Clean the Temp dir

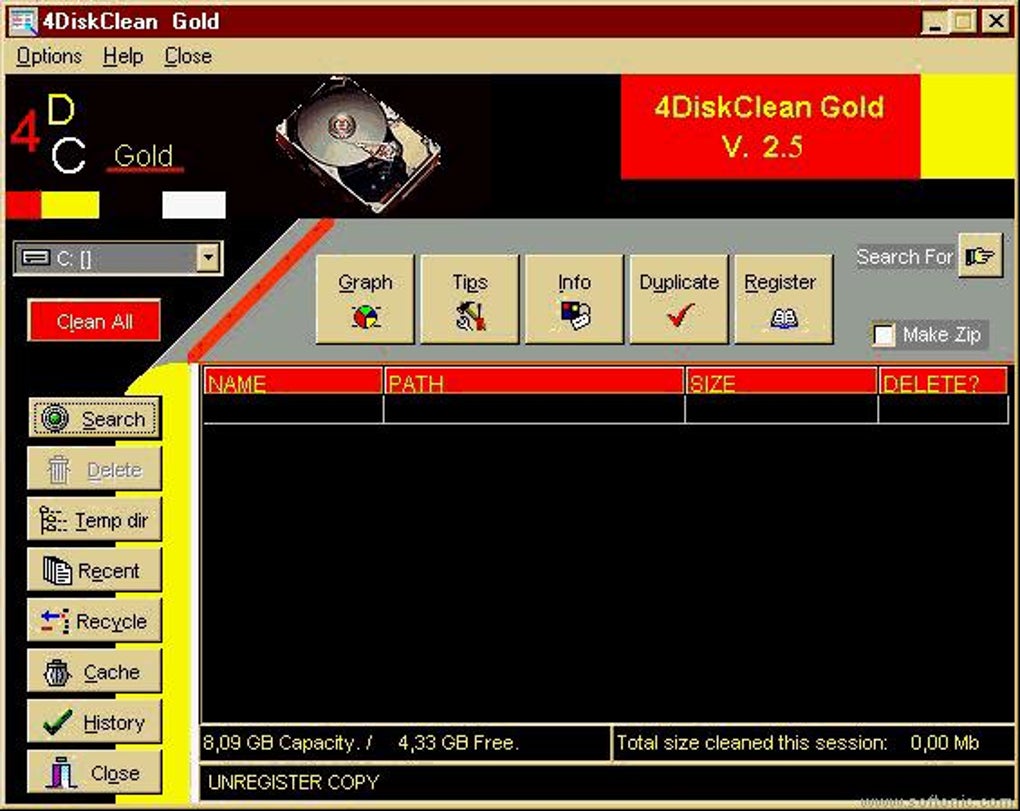[x=95, y=520]
